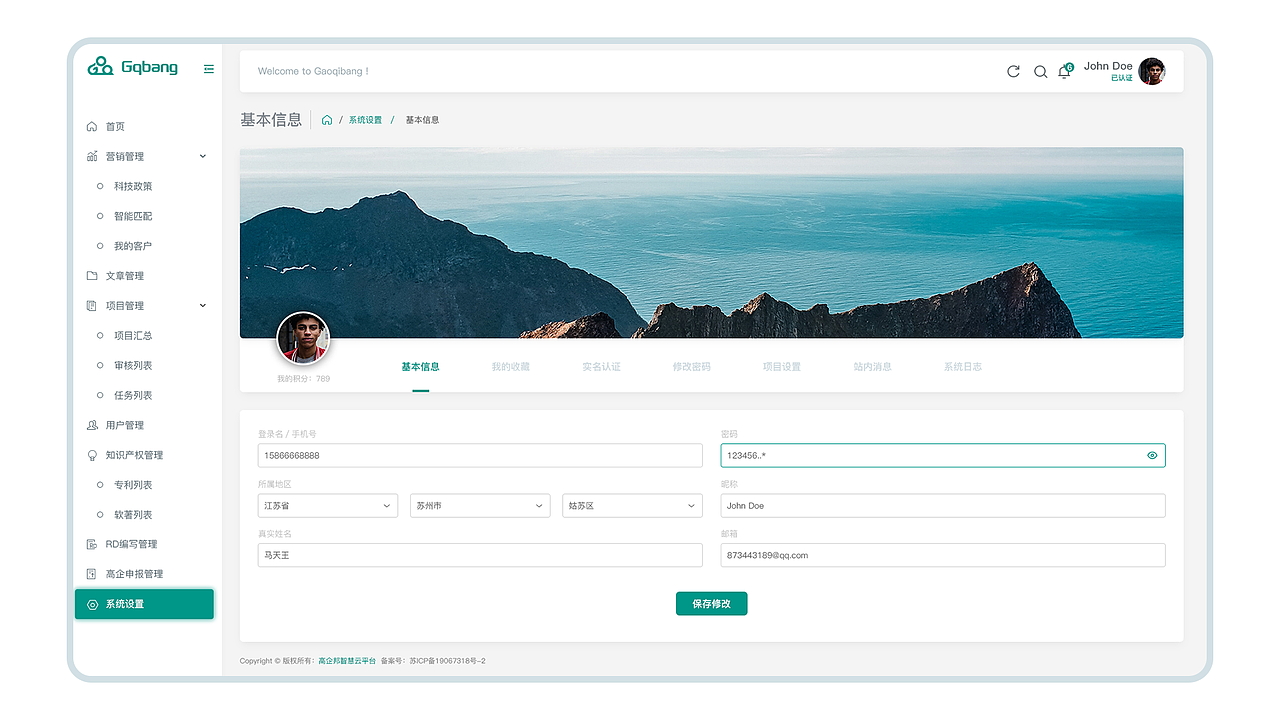
Task: Open 专利列表 in sidebar
Action: coord(133,485)
